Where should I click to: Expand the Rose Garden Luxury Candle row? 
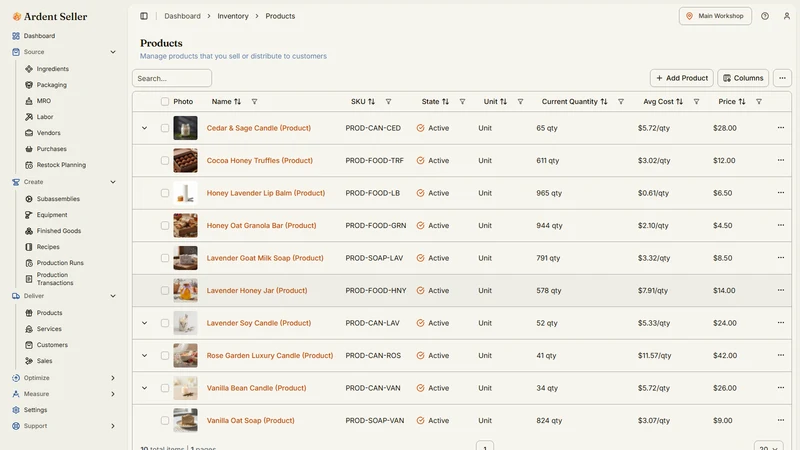(x=144, y=356)
